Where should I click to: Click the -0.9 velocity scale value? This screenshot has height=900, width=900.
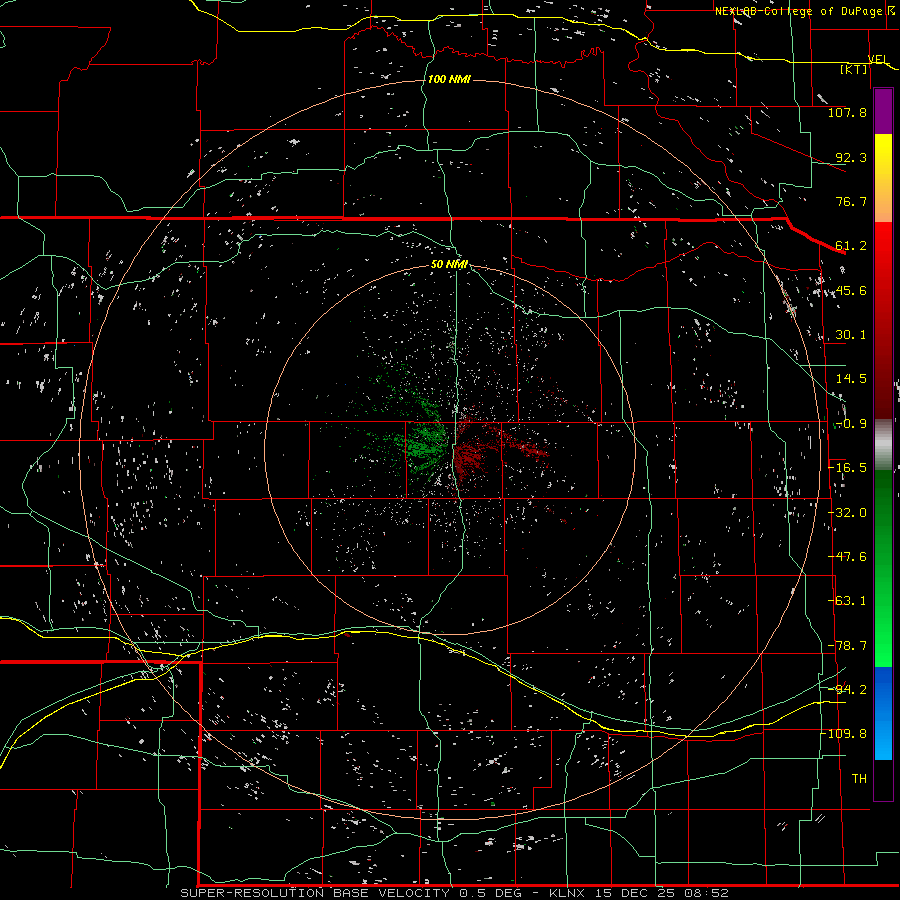coord(851,424)
